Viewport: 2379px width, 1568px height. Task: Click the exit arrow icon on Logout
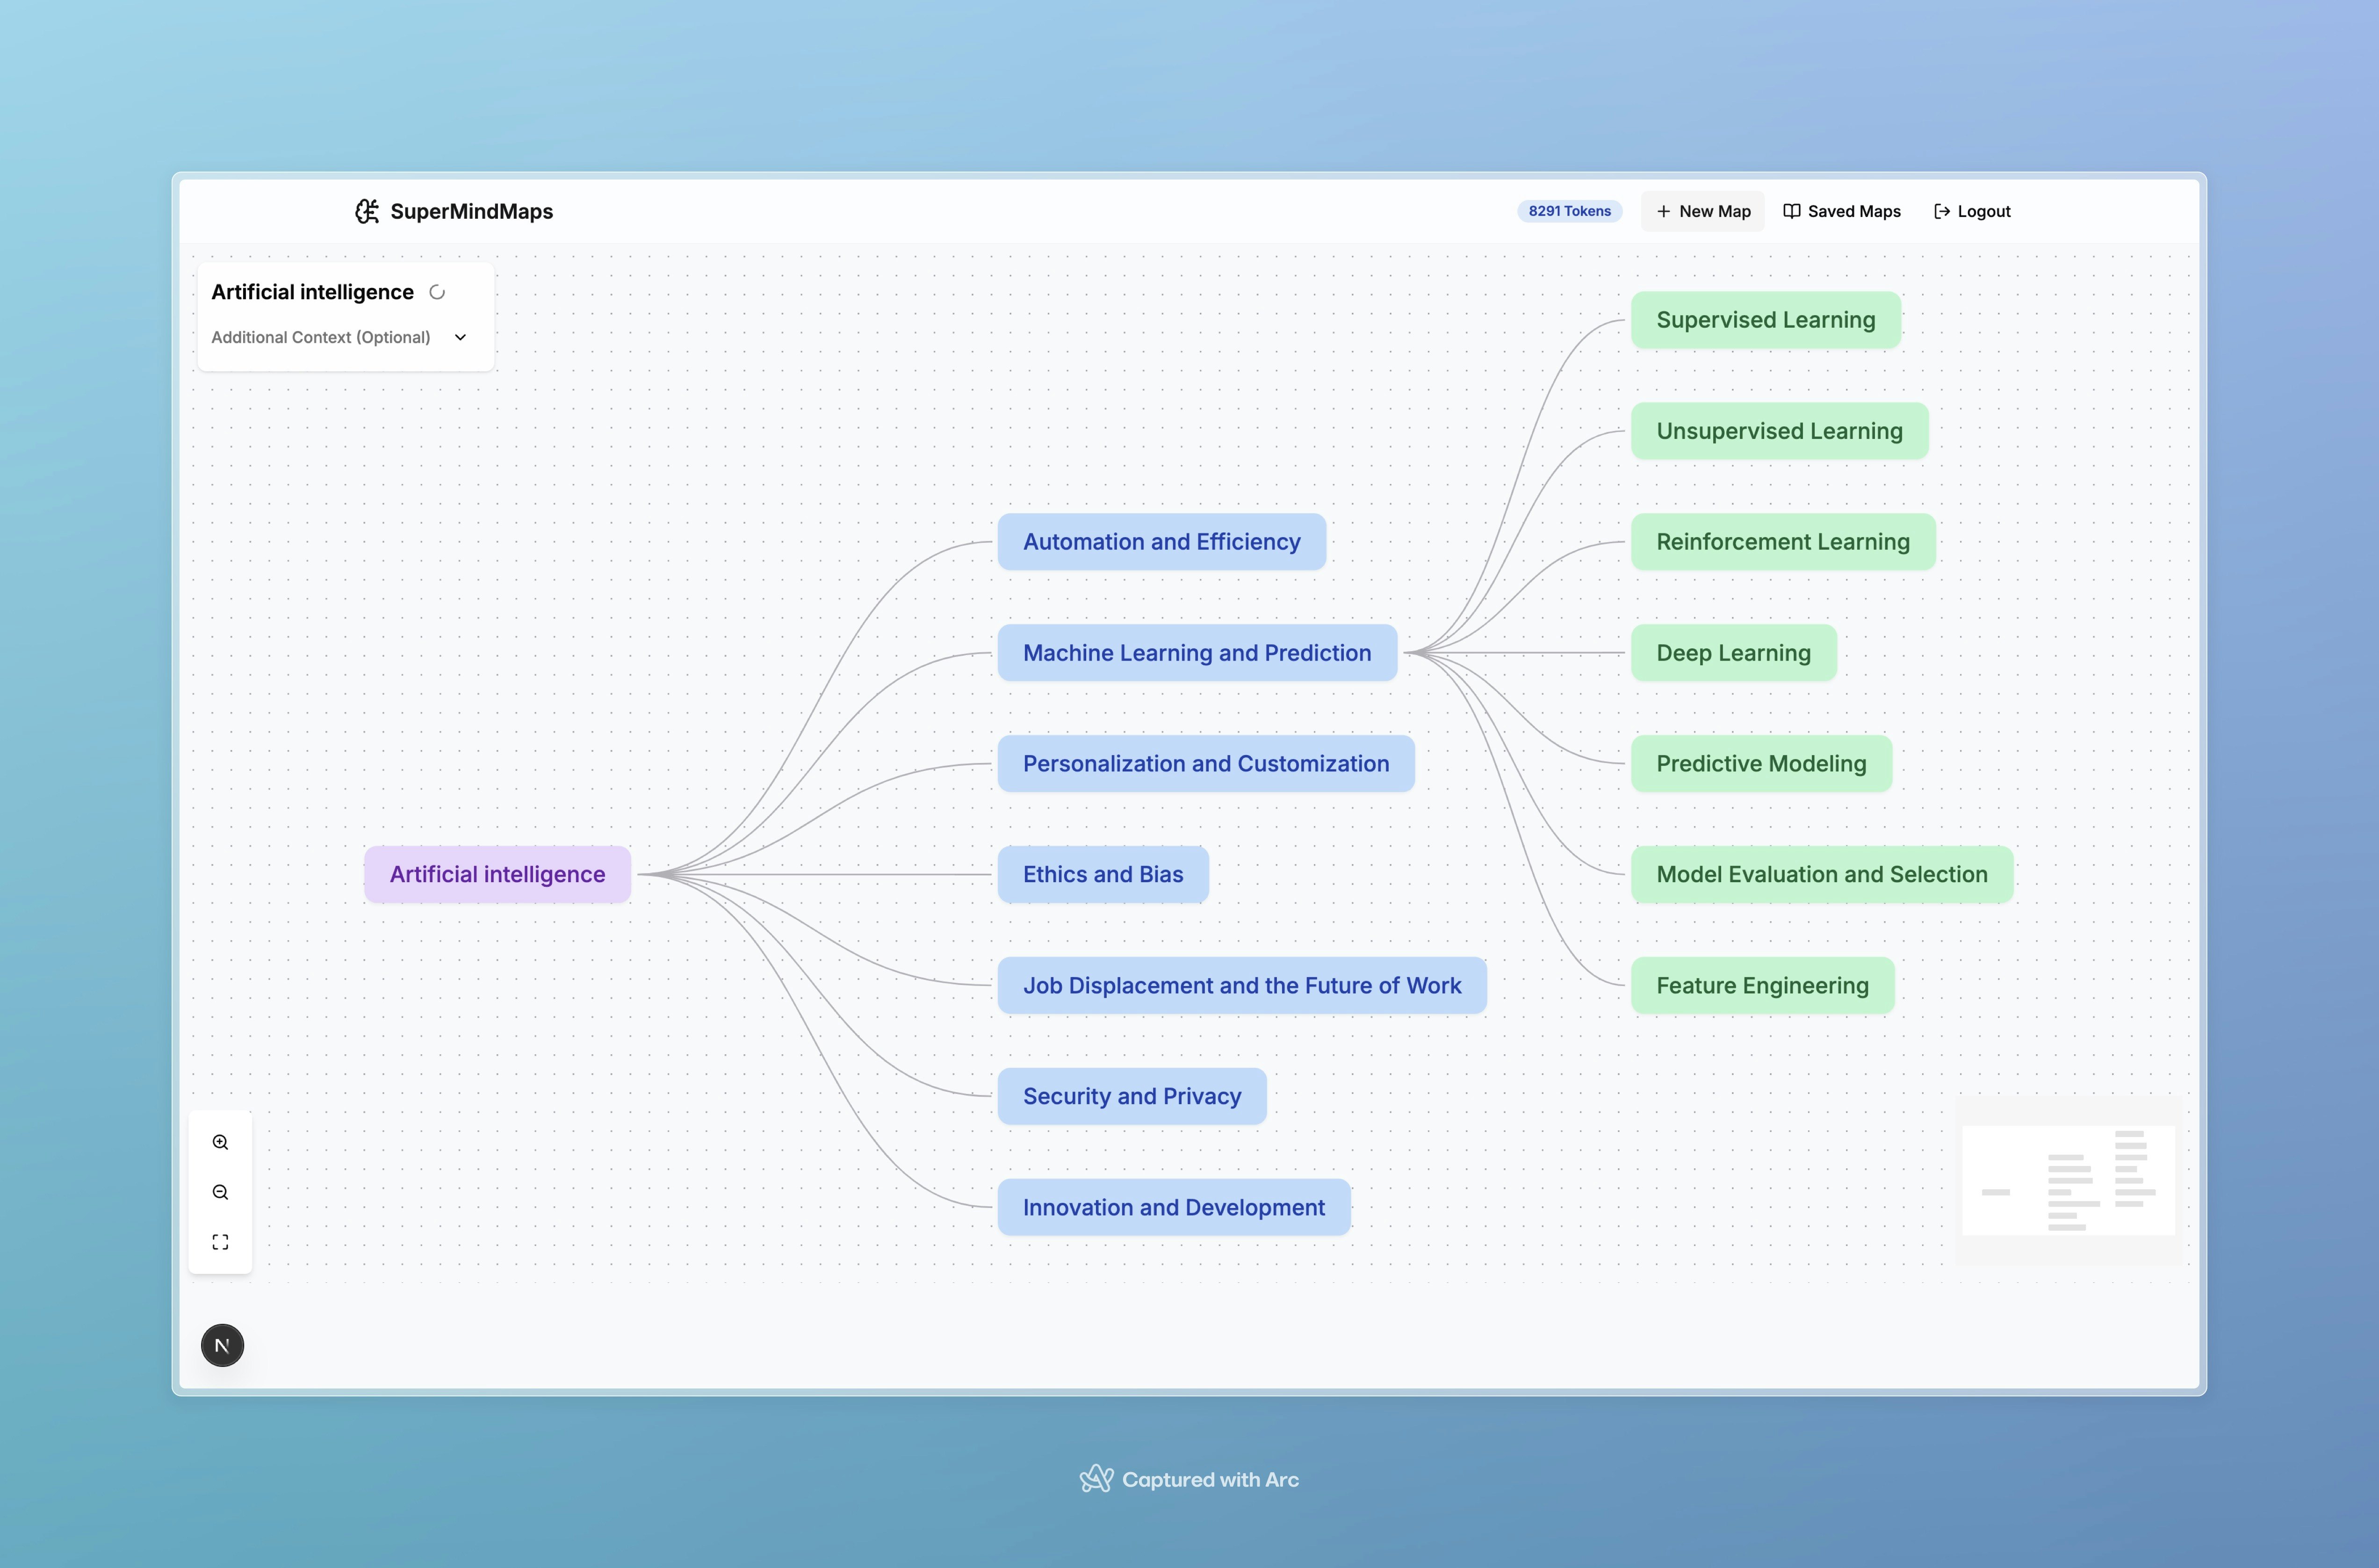coord(1941,211)
